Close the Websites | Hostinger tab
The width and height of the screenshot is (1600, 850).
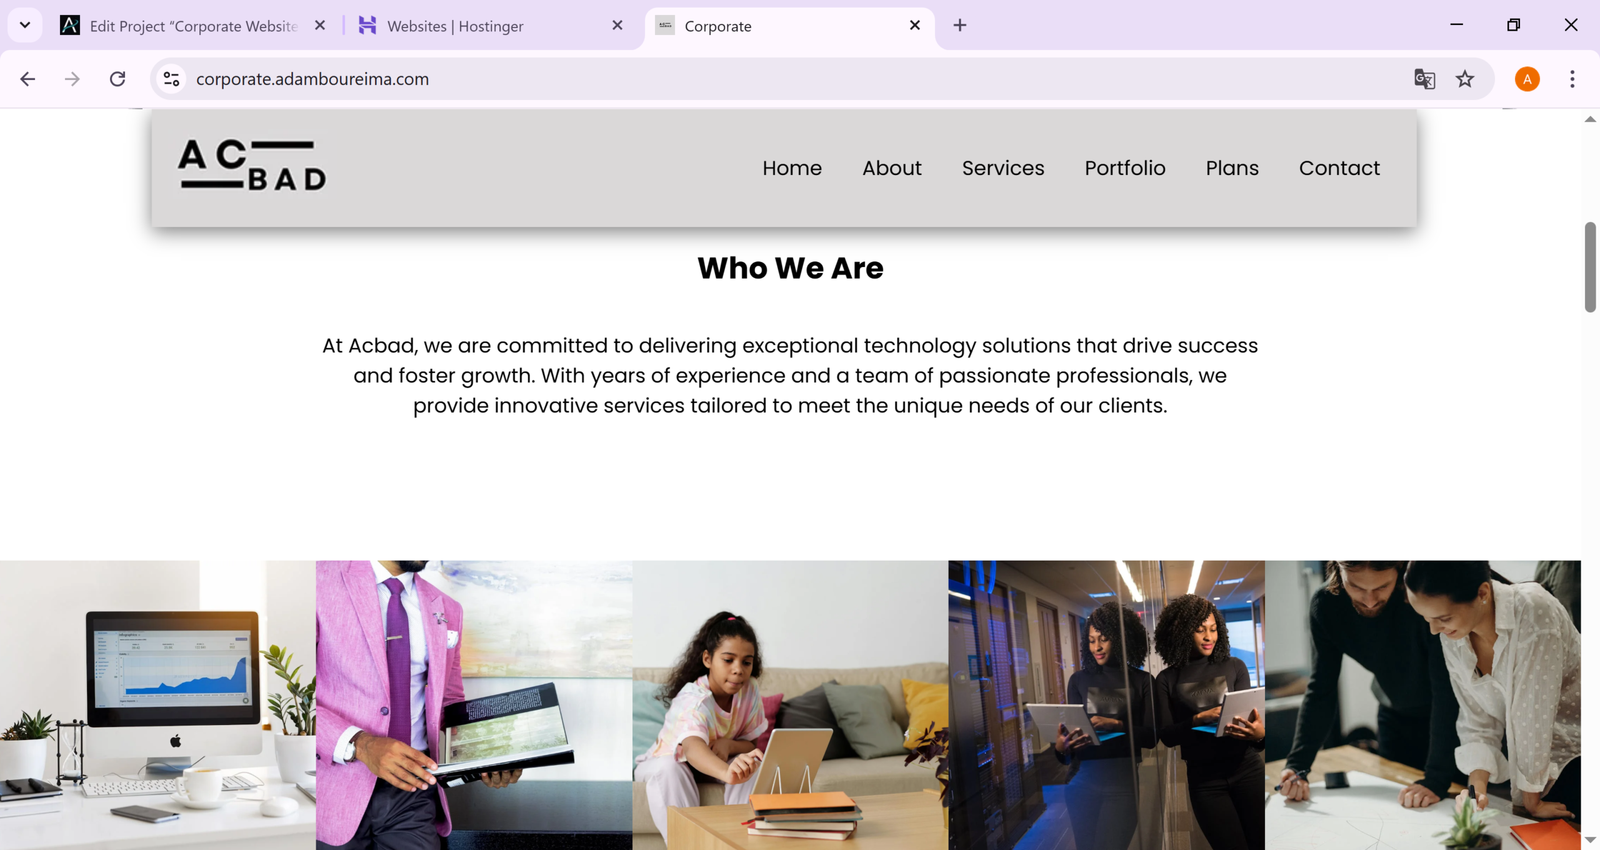click(x=617, y=25)
